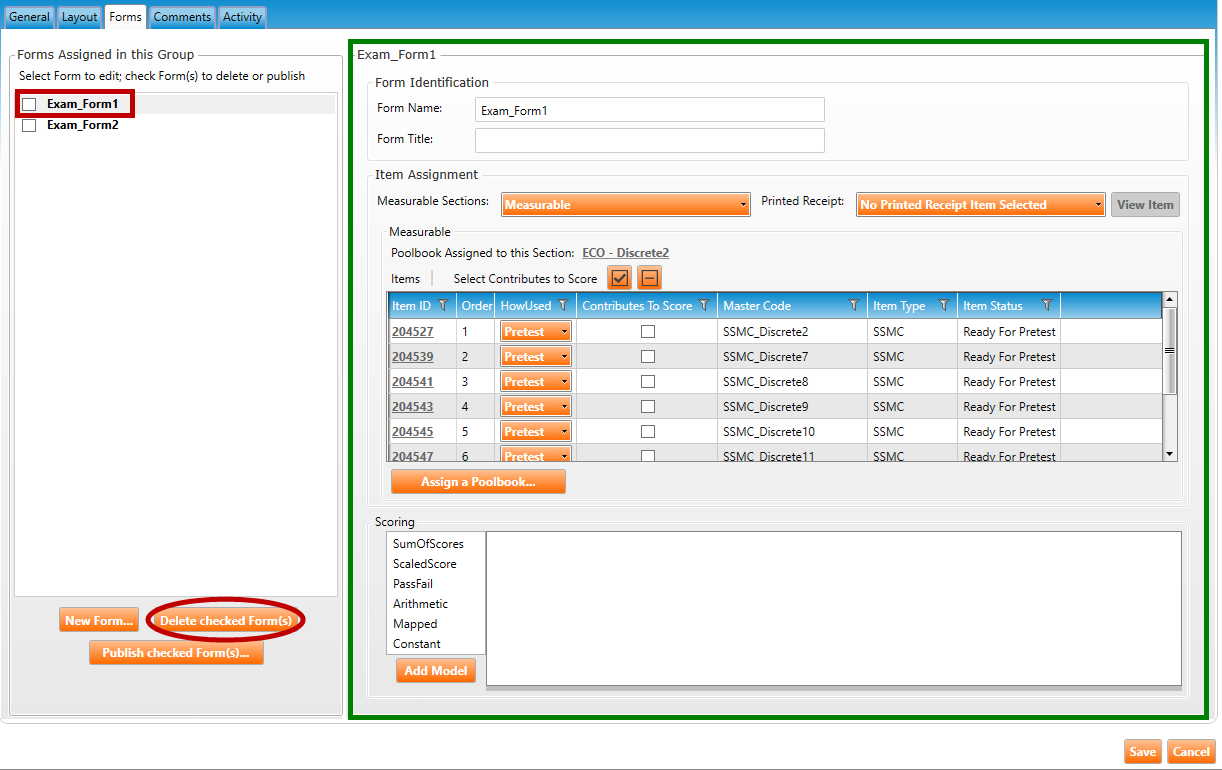Click the Assign a Poolbook button

click(x=478, y=482)
